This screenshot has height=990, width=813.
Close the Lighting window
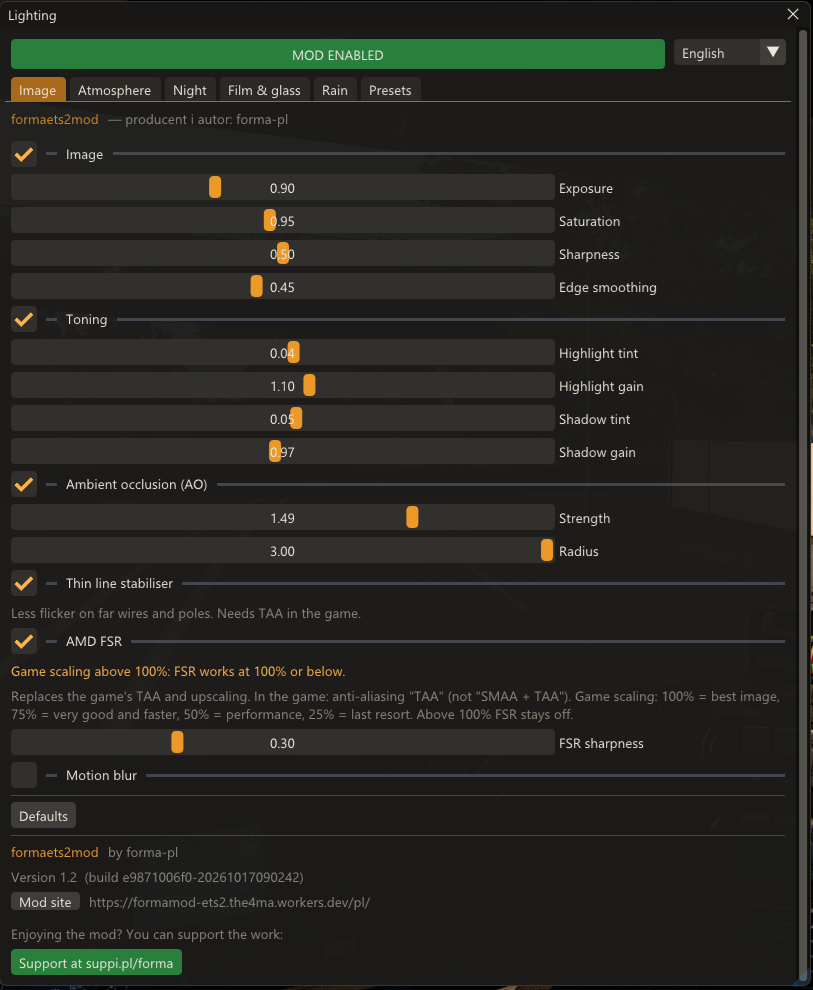coord(793,15)
